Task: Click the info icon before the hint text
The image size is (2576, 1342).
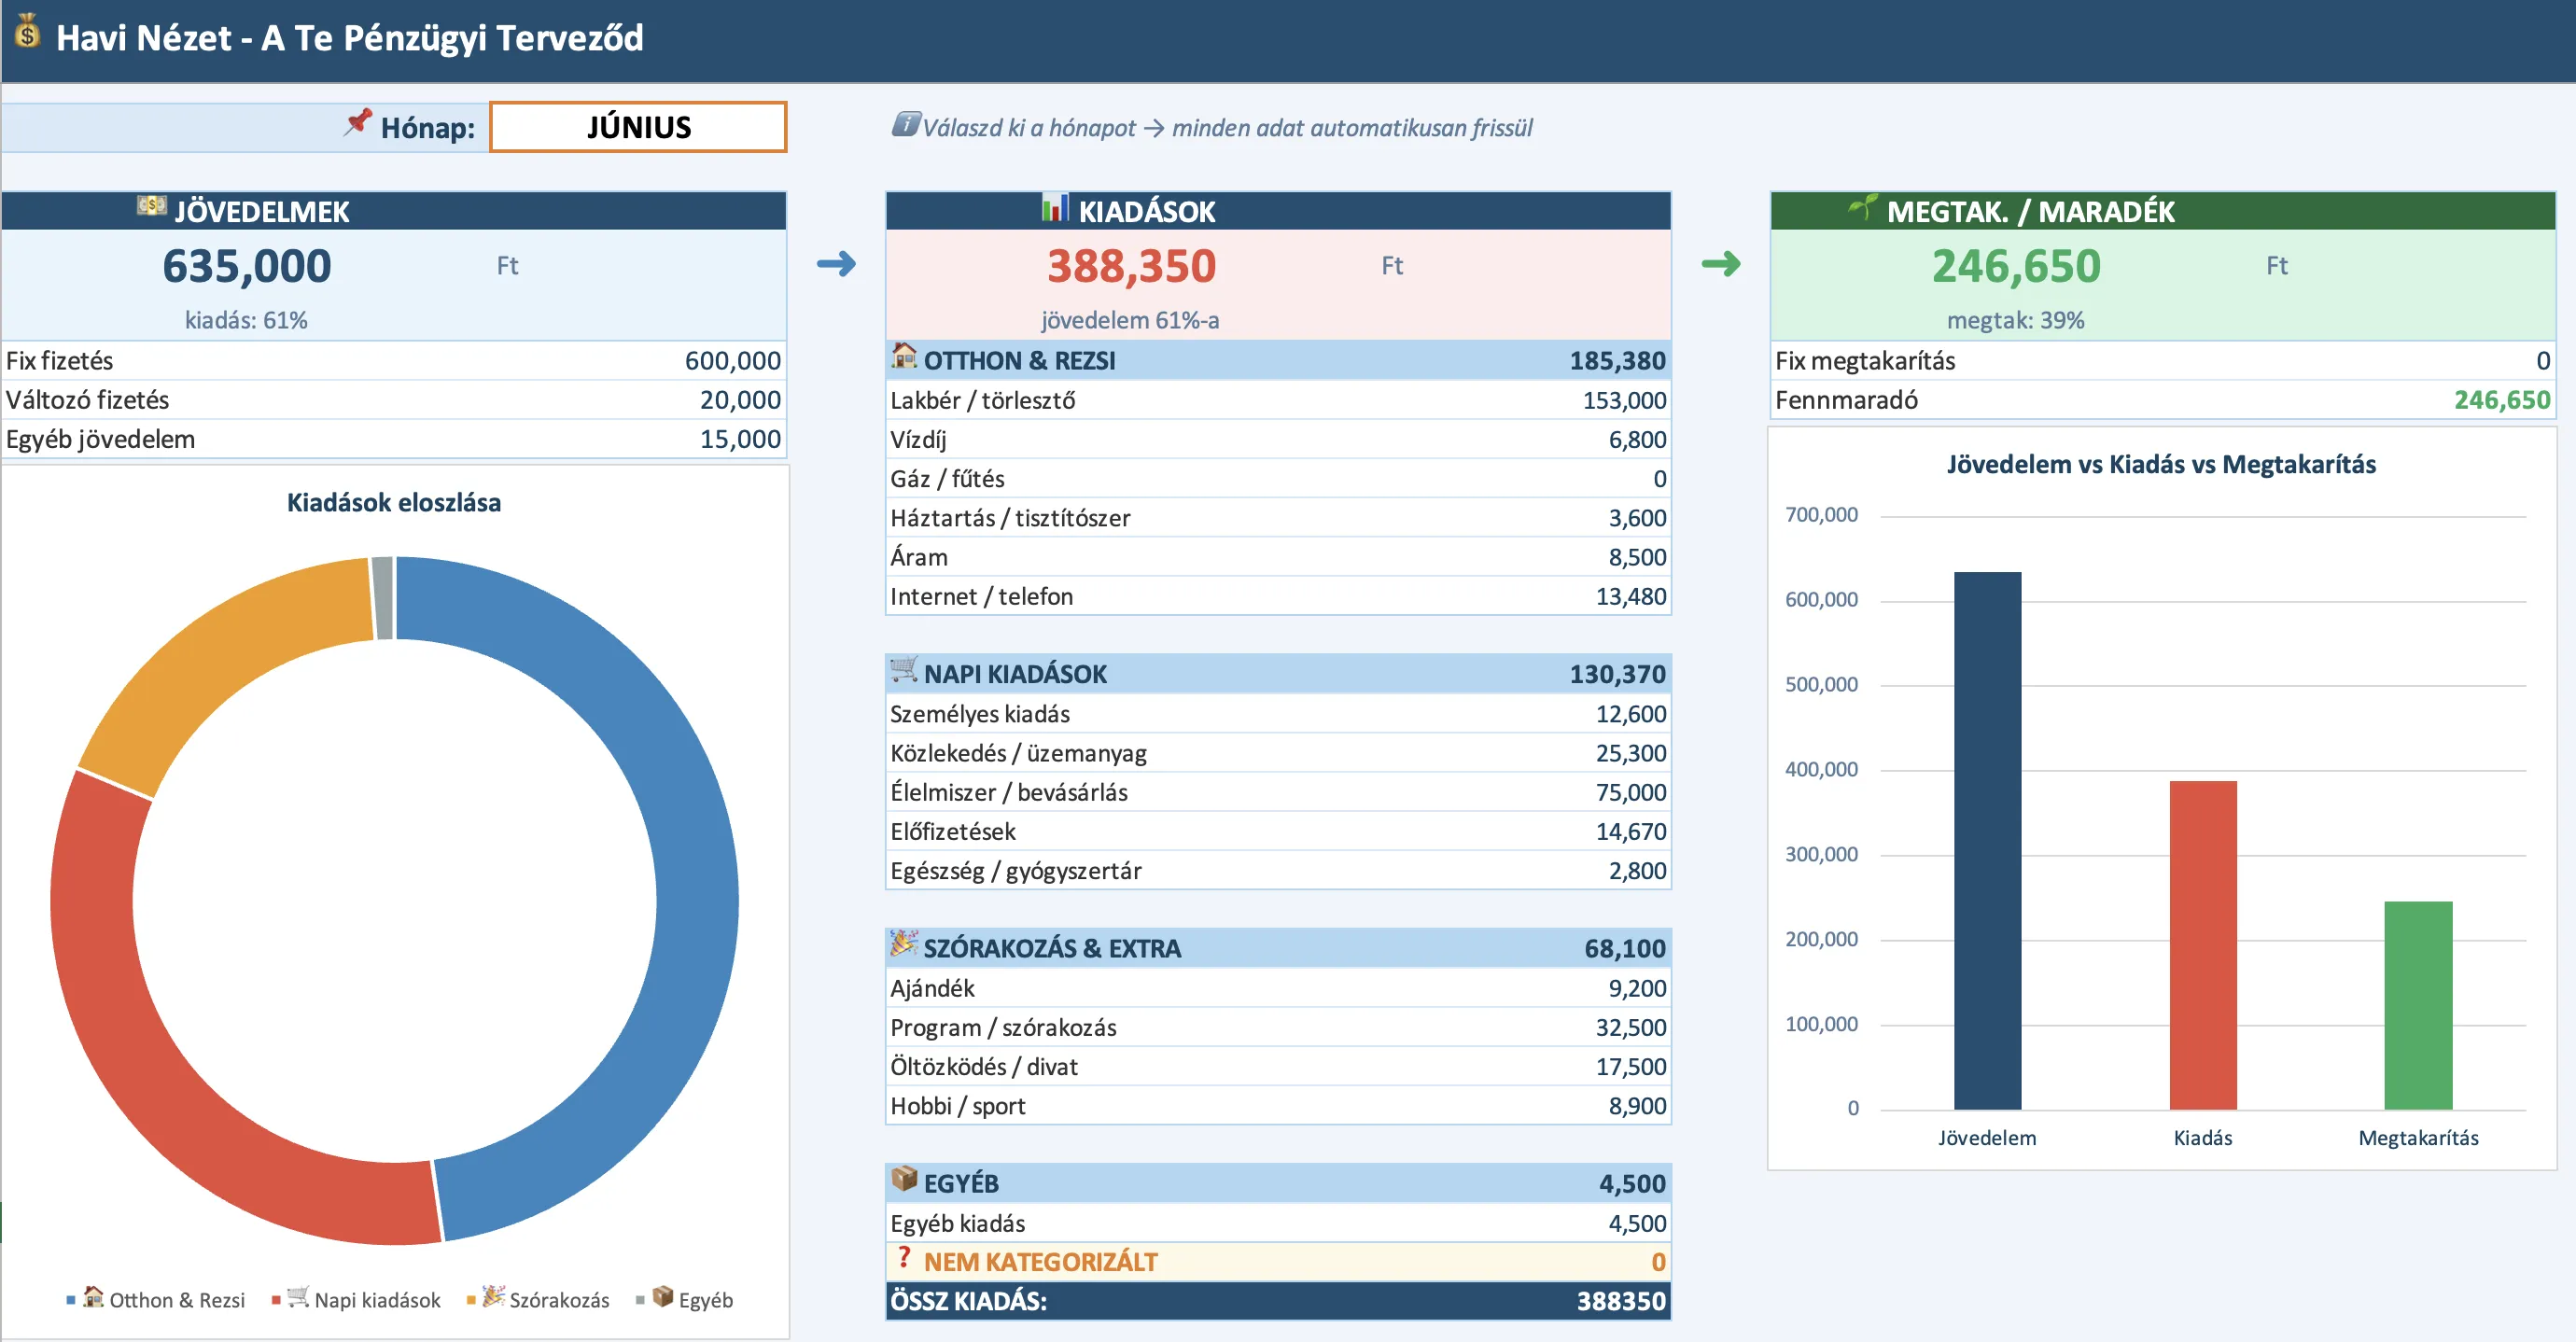Action: coord(905,124)
